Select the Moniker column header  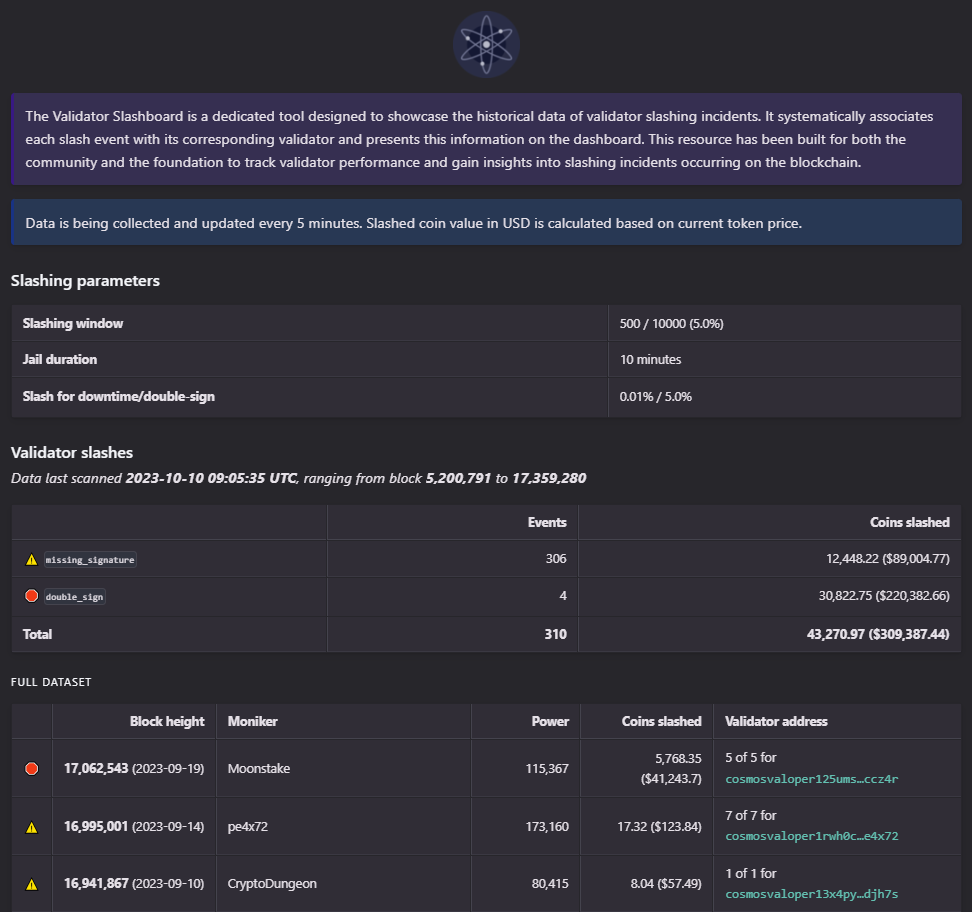250,721
